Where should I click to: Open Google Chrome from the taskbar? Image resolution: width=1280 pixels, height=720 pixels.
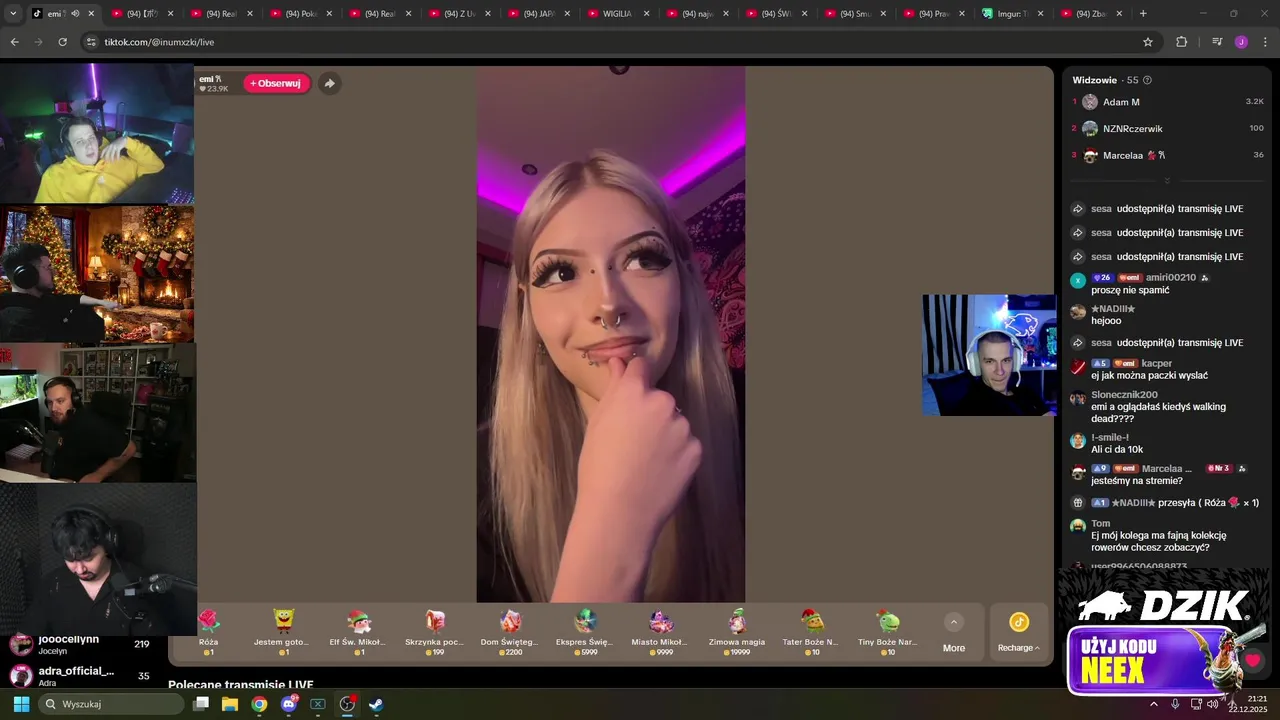coord(259,704)
